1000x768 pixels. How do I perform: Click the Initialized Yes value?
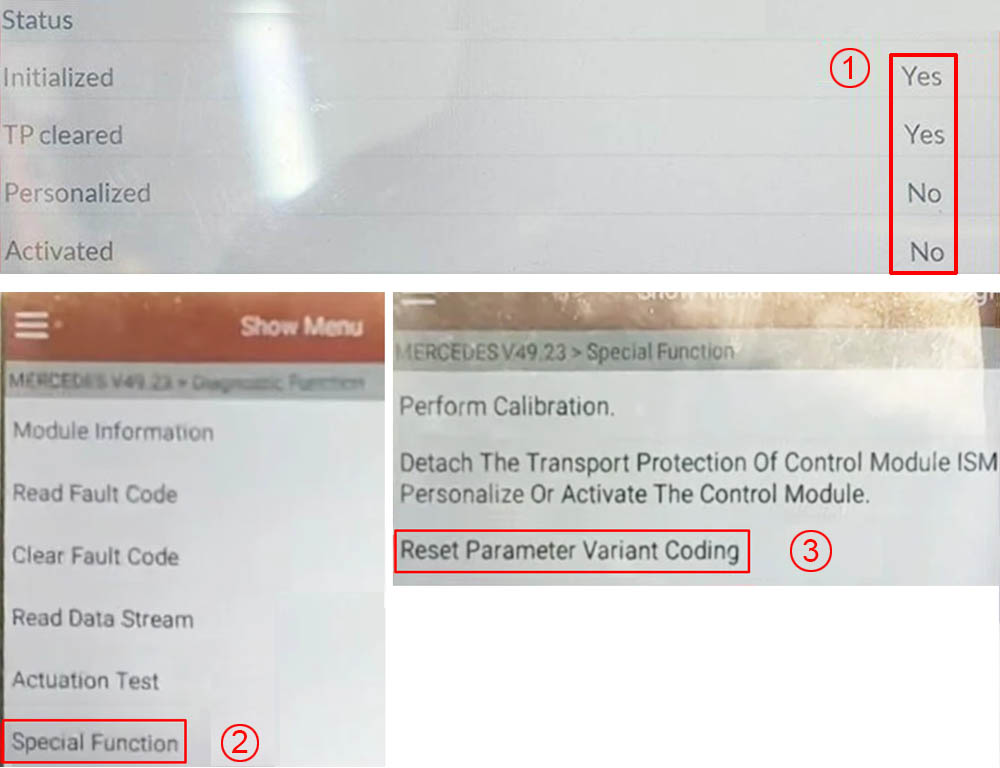coord(922,77)
